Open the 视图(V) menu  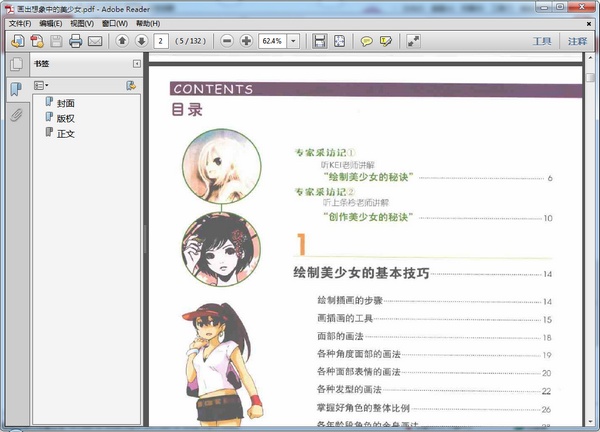click(x=82, y=23)
